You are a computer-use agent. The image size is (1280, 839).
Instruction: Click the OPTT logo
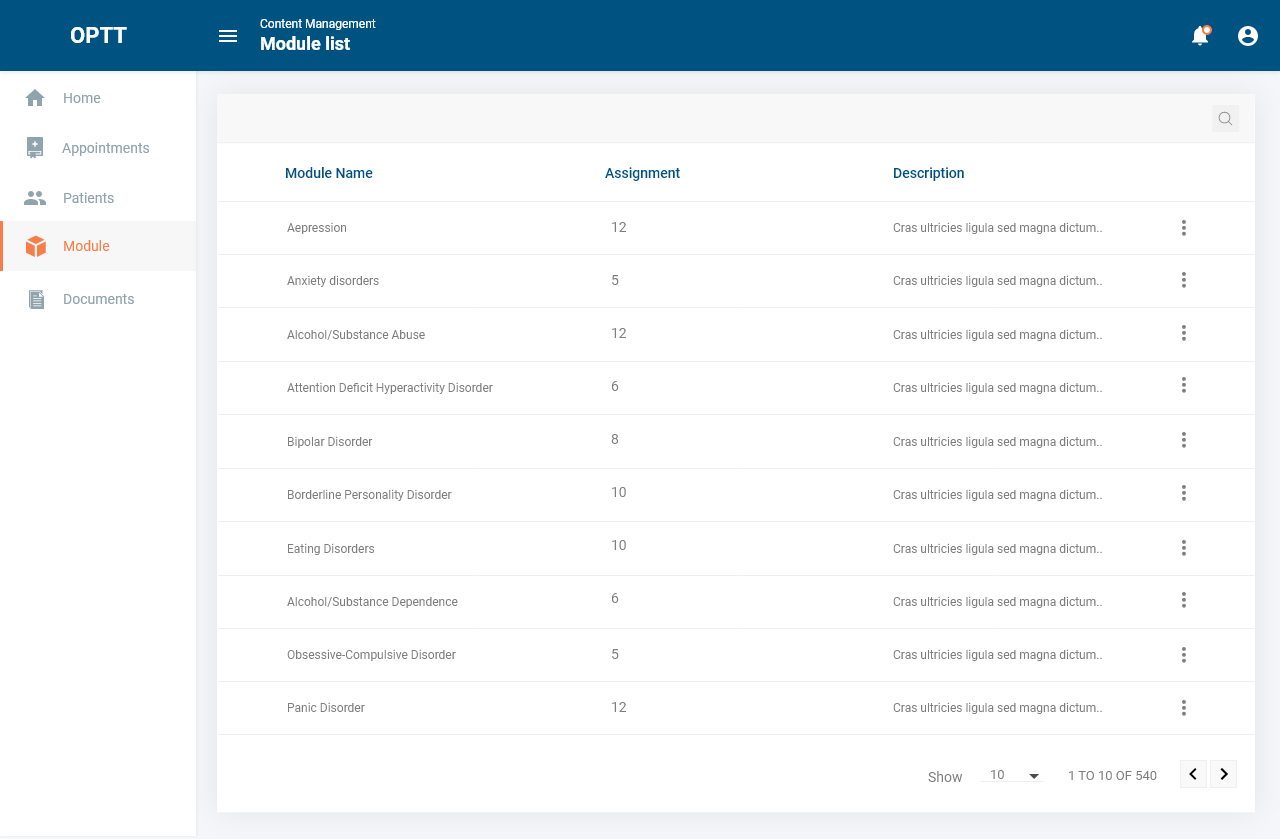click(98, 36)
